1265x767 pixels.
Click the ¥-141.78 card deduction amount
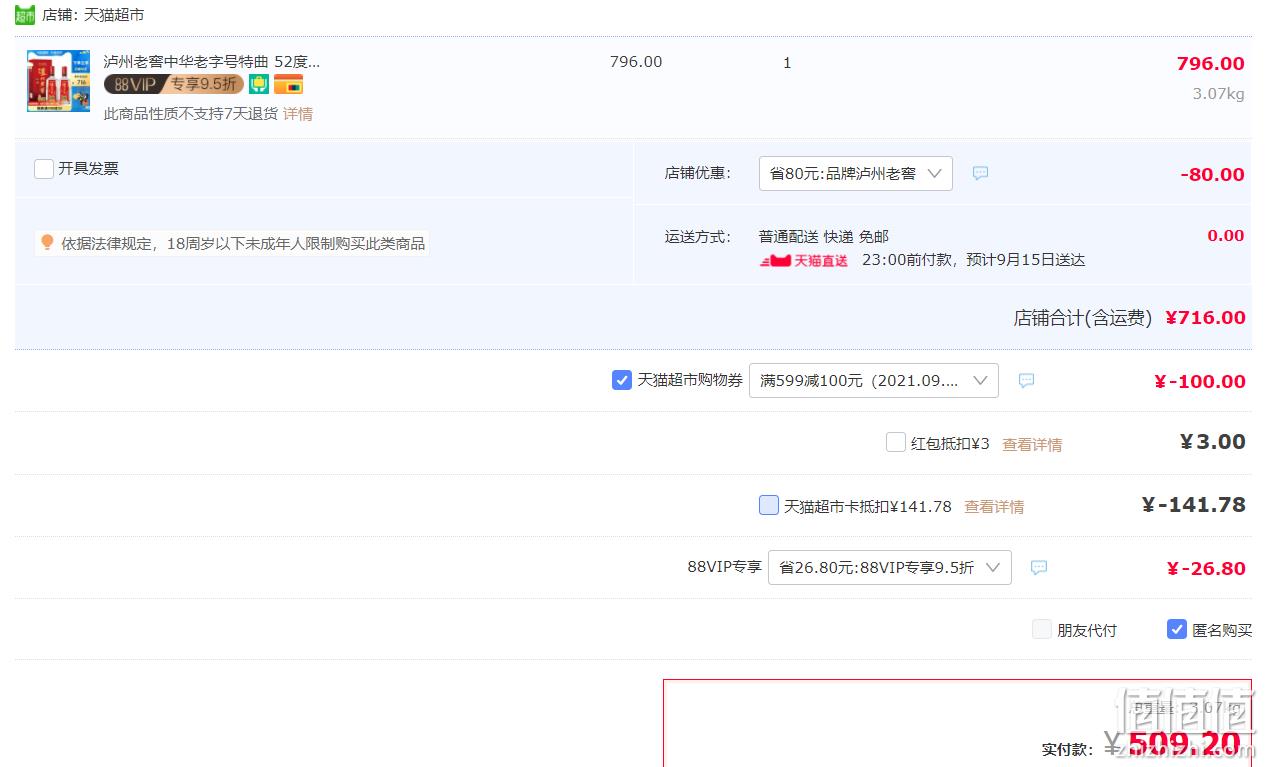click(x=1194, y=504)
